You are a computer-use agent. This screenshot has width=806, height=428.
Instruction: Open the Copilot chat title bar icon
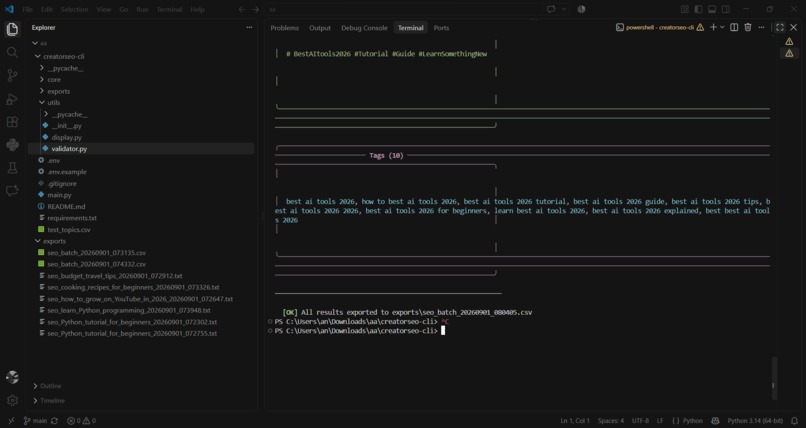[551, 9]
